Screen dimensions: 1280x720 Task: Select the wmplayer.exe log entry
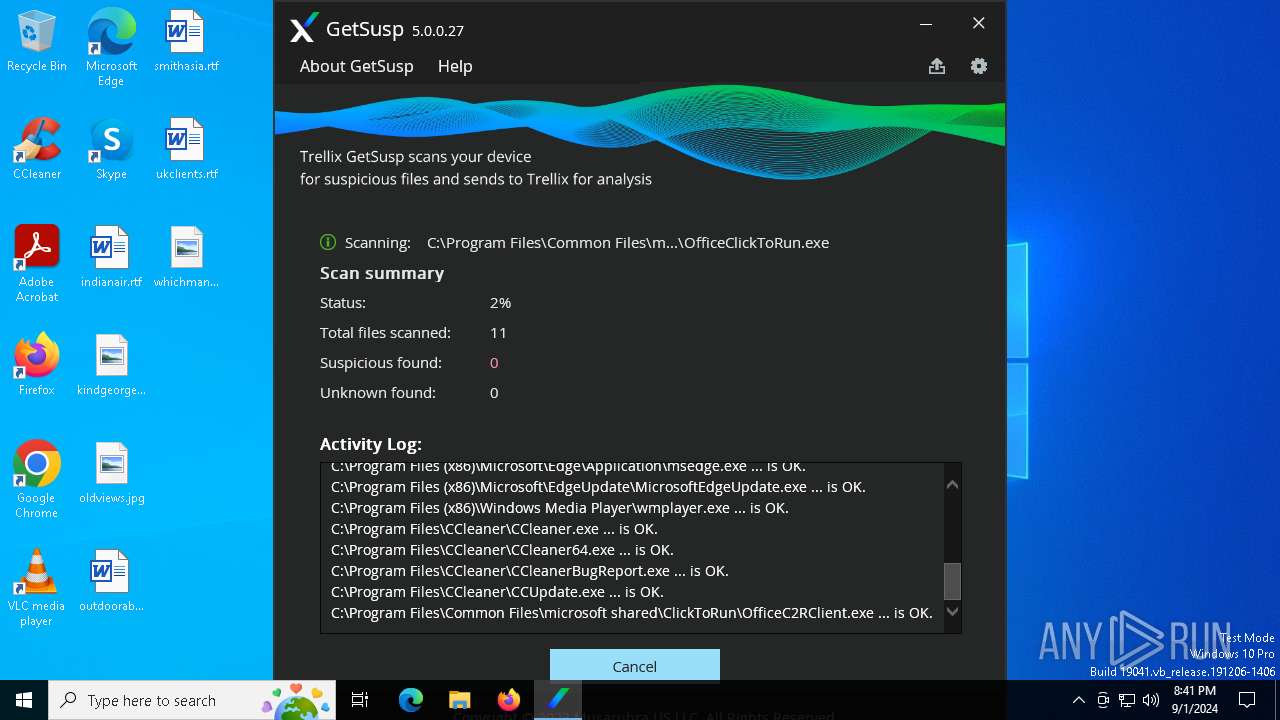click(x=560, y=508)
